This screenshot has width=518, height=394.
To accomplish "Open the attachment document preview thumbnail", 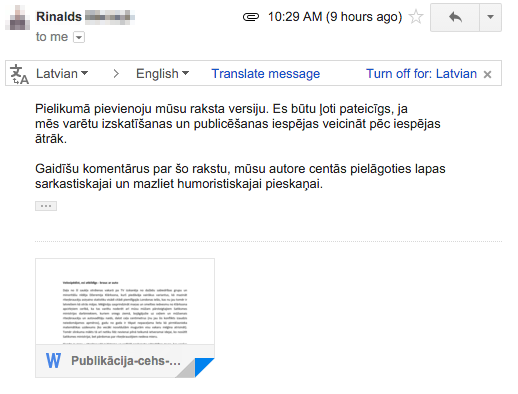I will (x=125, y=302).
